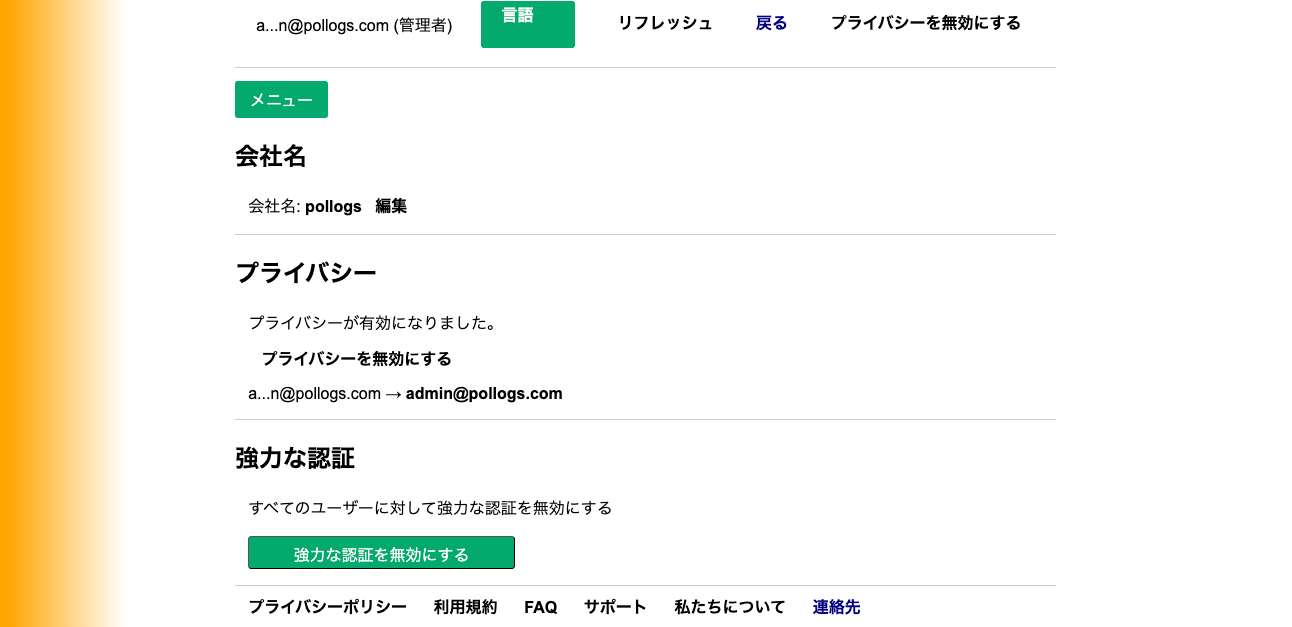Click プライバシーを無効にする in the top bar
Viewport: 1292px width, 627px height.
pyautogui.click(x=925, y=23)
